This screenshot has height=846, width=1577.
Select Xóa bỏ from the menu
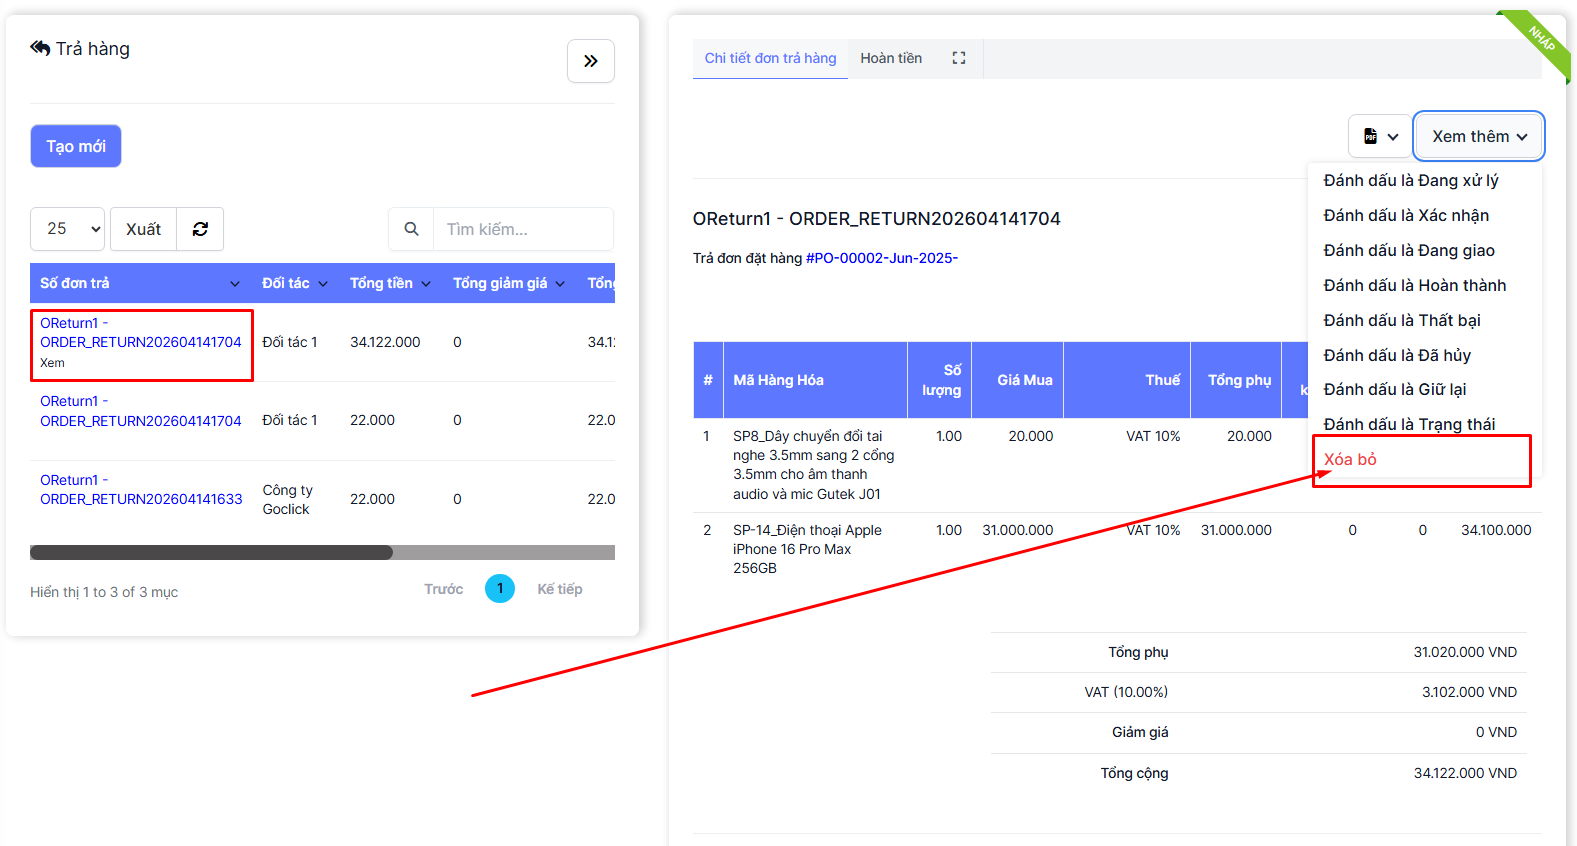point(1350,459)
